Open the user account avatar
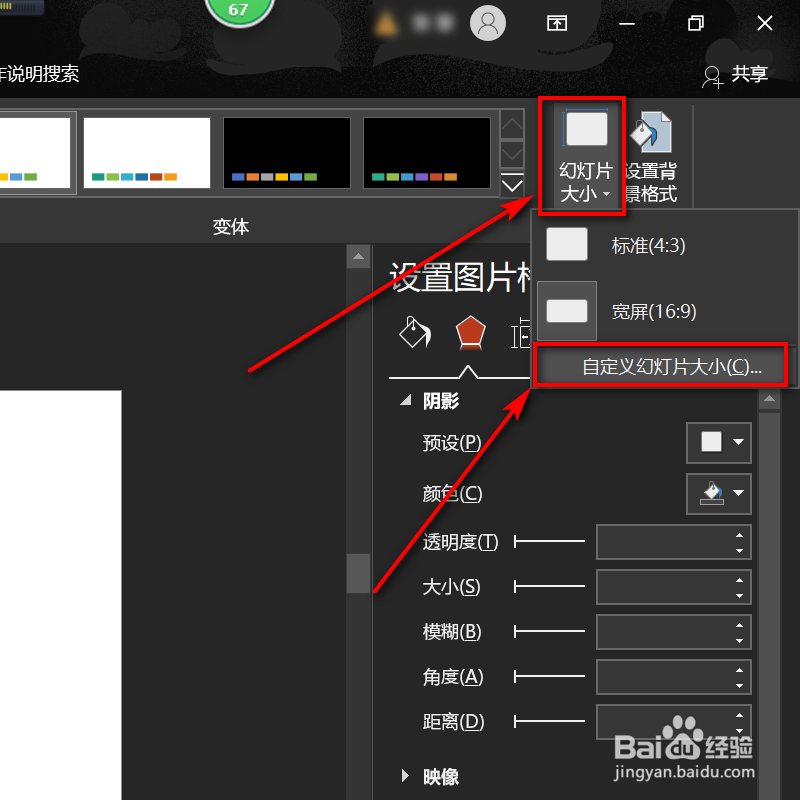Screen dimensions: 800x800 pyautogui.click(x=487, y=23)
